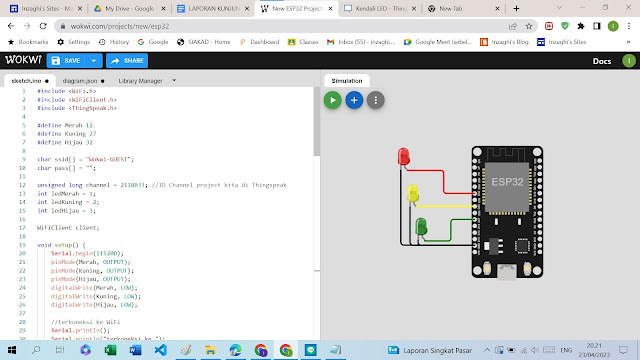Open the Google bookmark
Image resolution: width=640 pixels, height=360 pixels.
tap(153, 42)
